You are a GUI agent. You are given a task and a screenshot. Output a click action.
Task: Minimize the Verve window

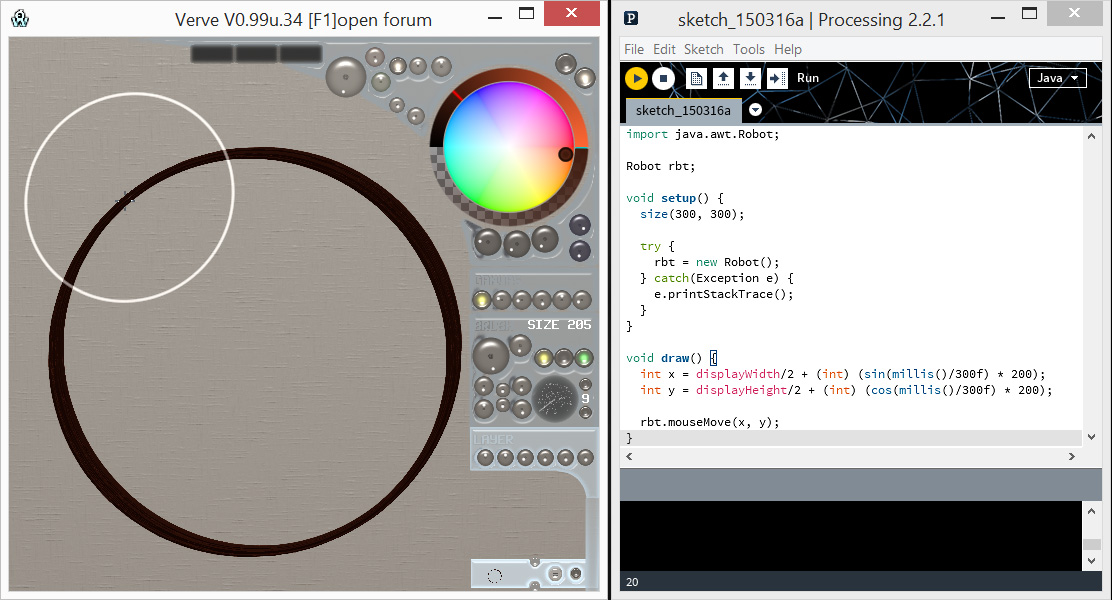pyautogui.click(x=495, y=16)
